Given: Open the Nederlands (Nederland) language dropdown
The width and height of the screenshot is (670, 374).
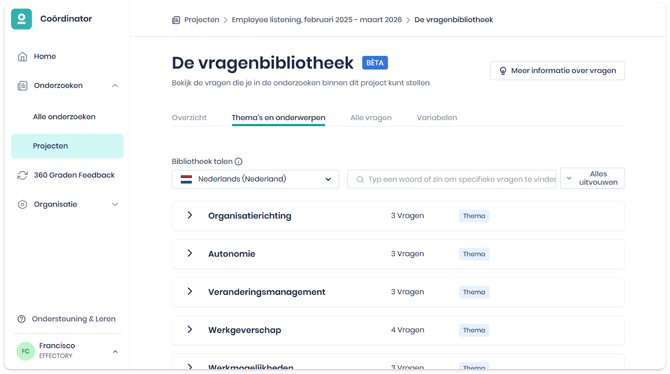Looking at the screenshot, I should [x=255, y=179].
